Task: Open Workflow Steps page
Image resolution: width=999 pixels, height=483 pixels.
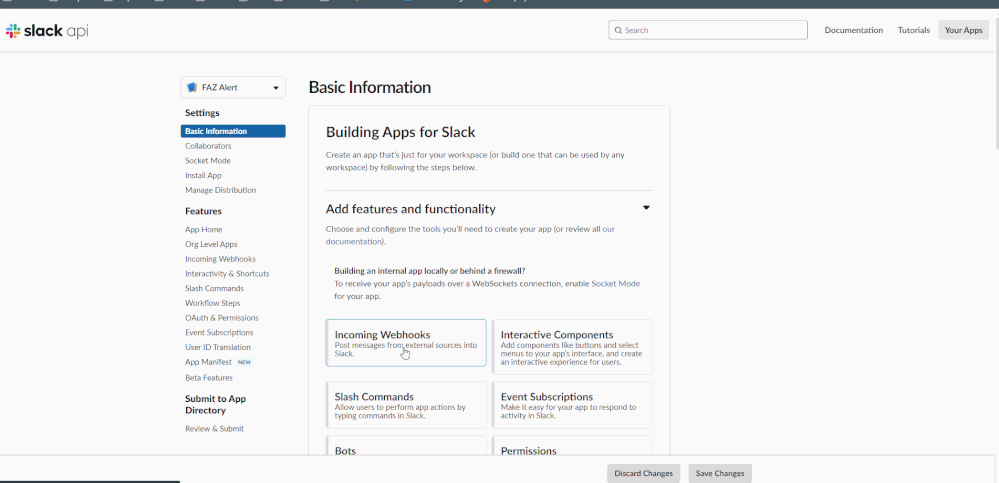Action: click(213, 303)
